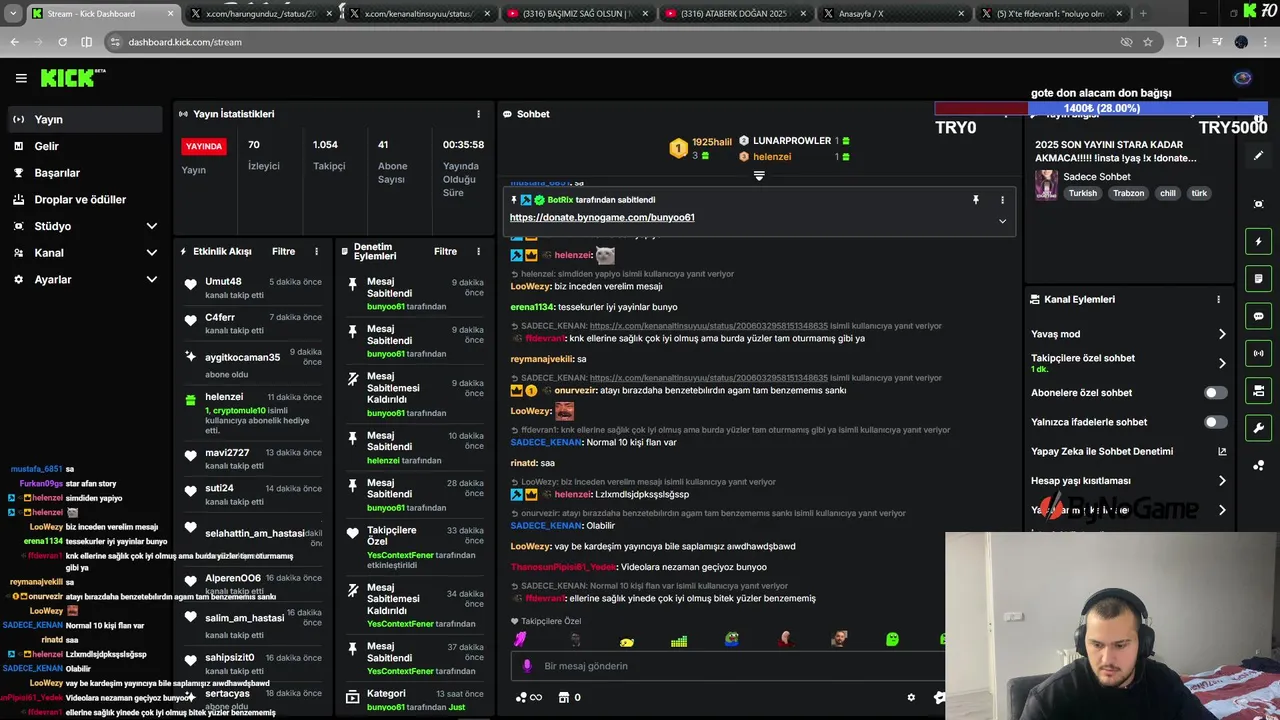Click 1925halil in the gift leaderboard
Viewport: 1280px width, 720px height.
711,143
